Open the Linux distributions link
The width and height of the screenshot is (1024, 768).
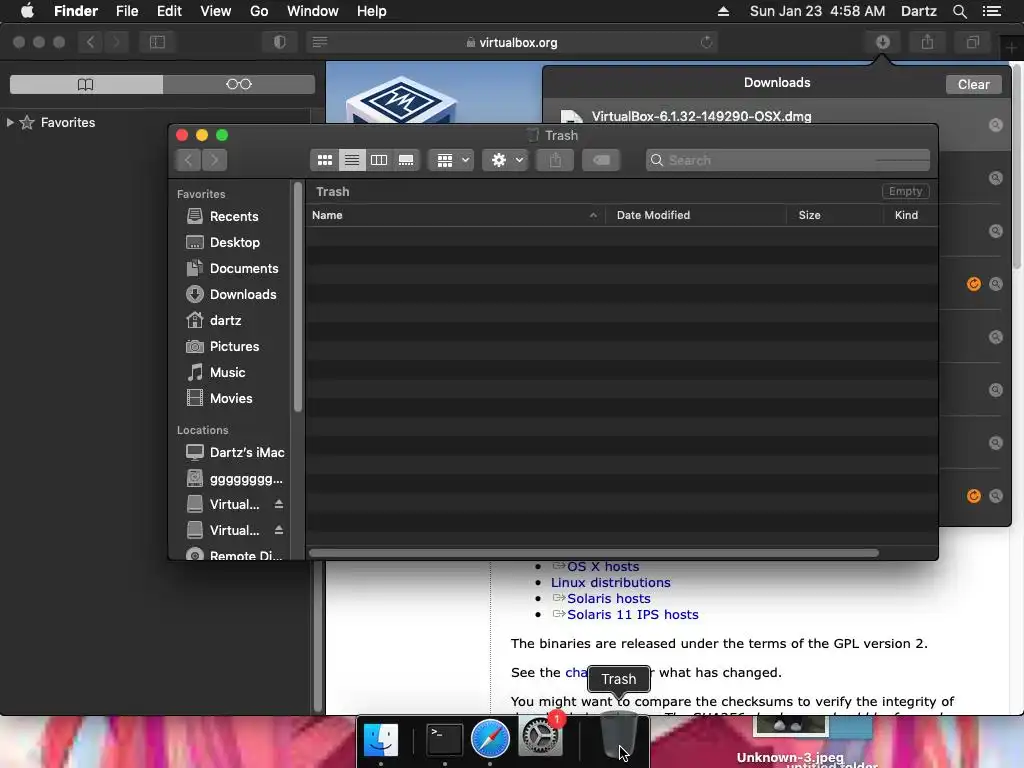click(x=611, y=583)
